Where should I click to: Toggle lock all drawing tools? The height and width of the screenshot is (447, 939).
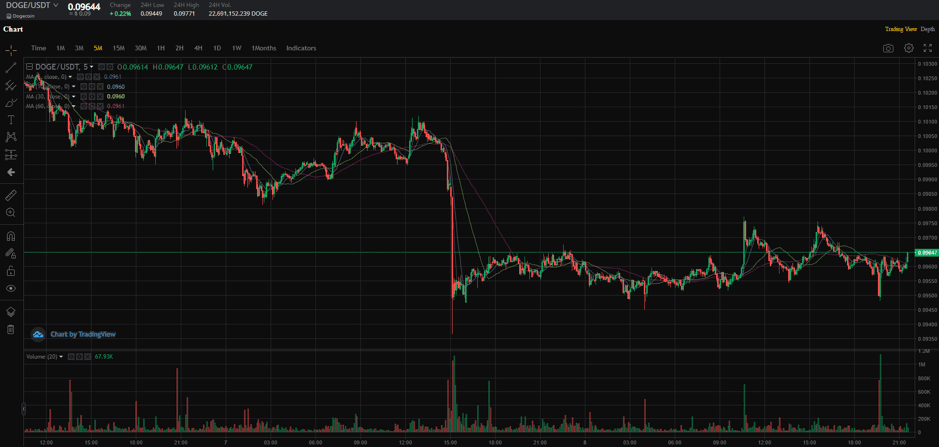(x=11, y=271)
